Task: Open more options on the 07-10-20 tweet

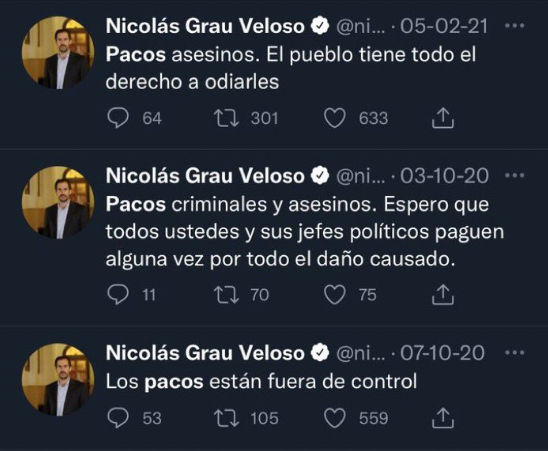Action: tap(515, 352)
